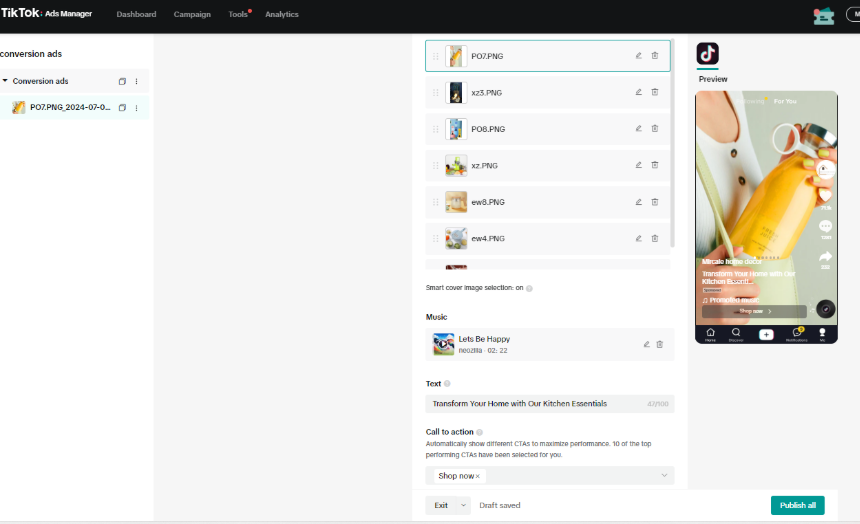Screen dimensions: 860x524
Task: Duplicate the Conversion ads group
Action: click(122, 81)
